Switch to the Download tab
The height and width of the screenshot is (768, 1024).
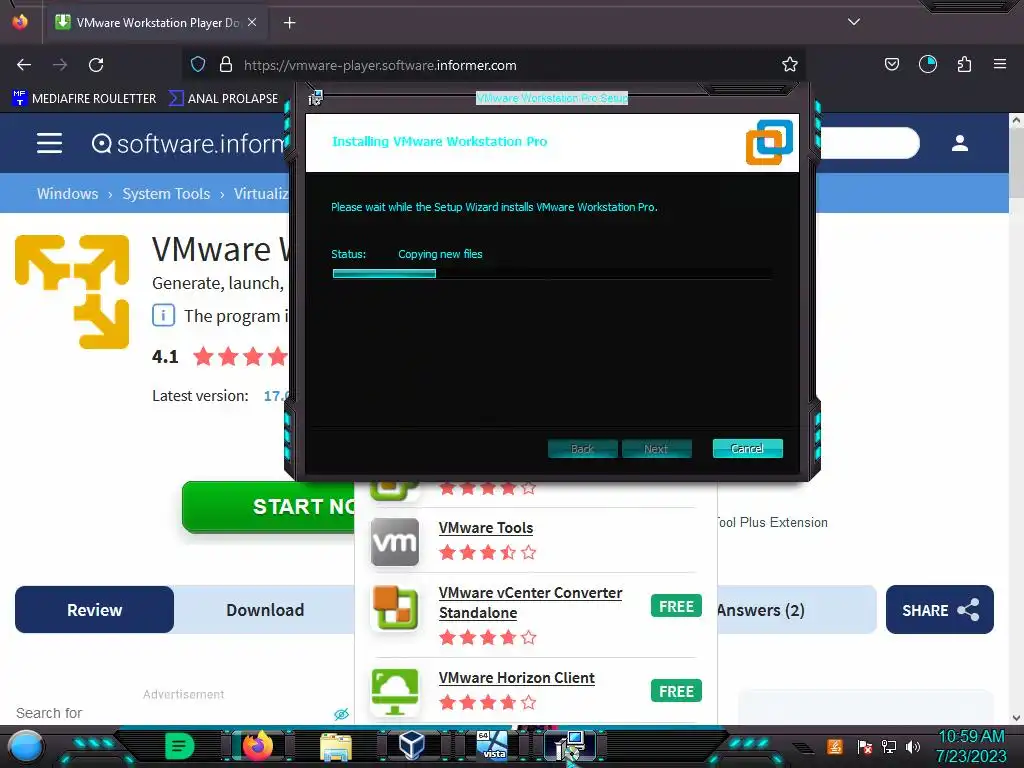[264, 610]
